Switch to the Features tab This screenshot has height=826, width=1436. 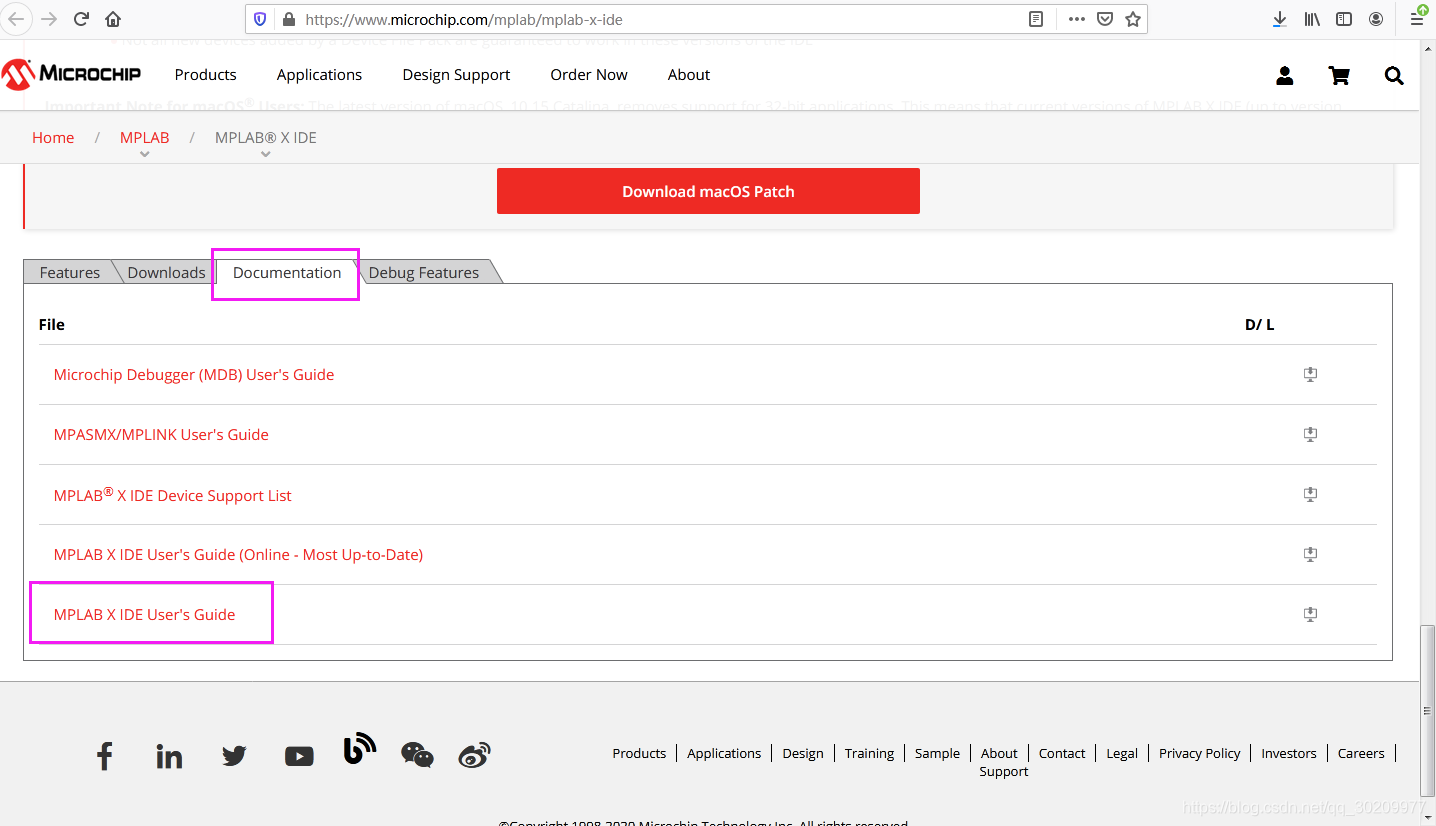(70, 272)
